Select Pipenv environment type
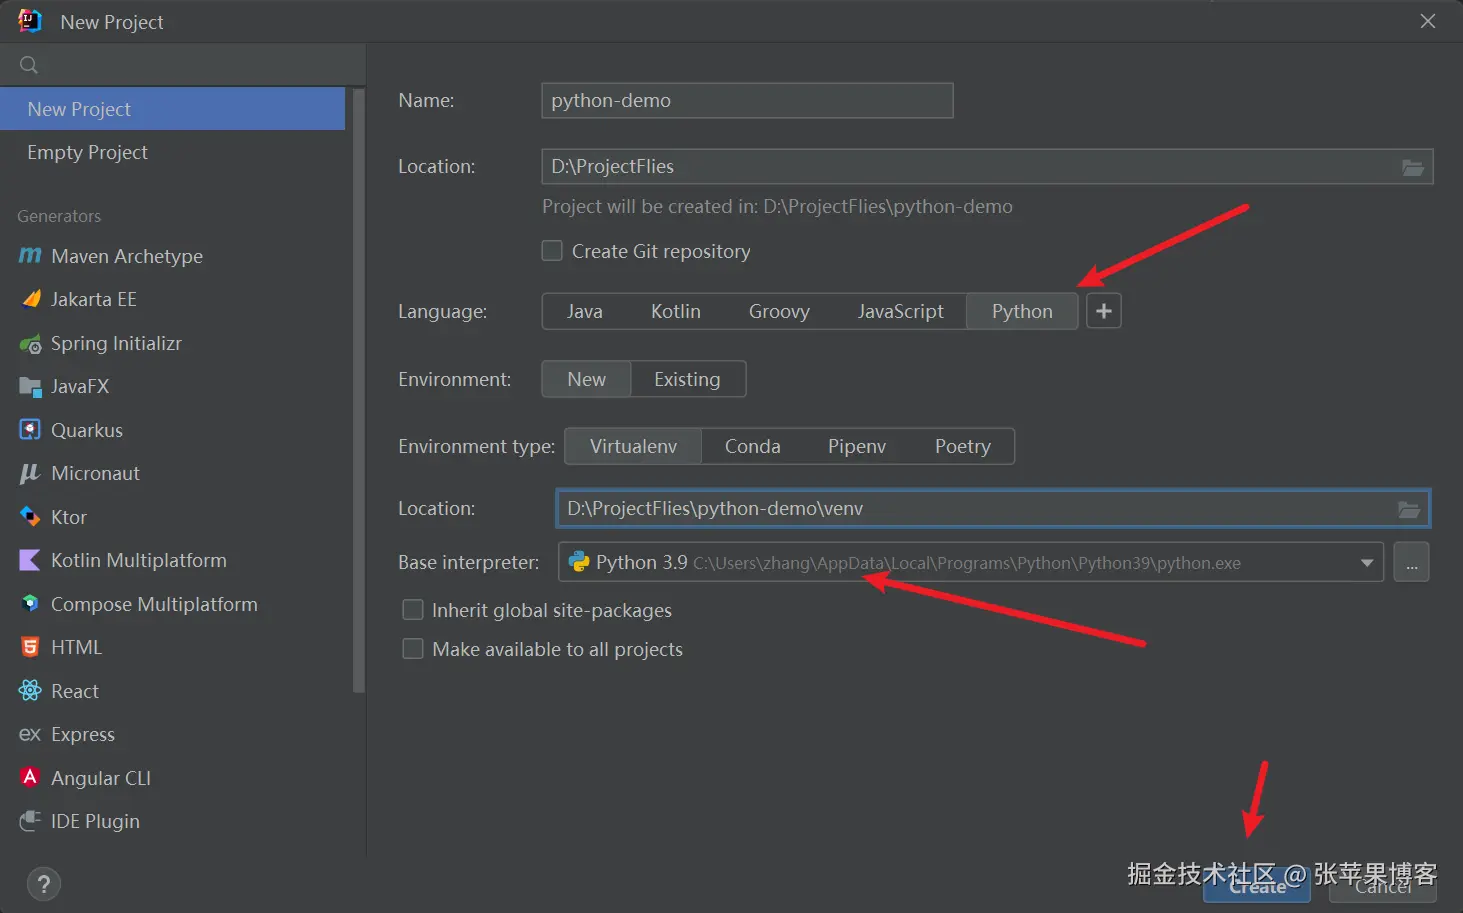The image size is (1463, 913). coord(857,446)
